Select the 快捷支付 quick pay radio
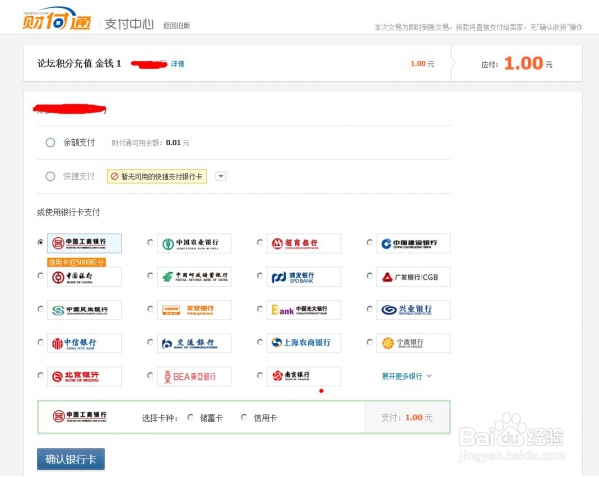This screenshot has height=477, width=599. [50, 176]
